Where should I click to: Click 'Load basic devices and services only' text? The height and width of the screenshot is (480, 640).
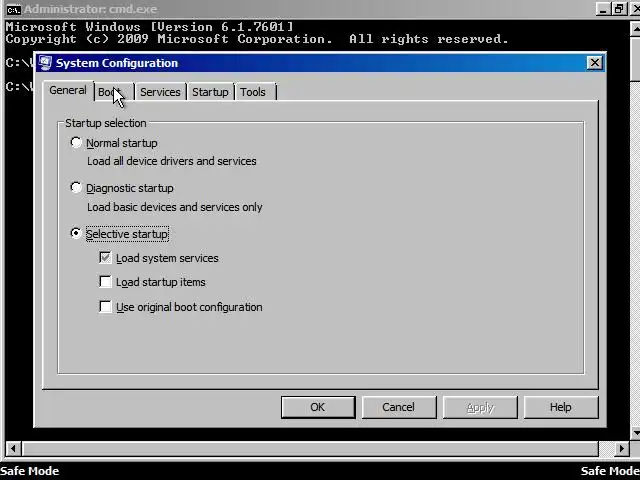point(175,207)
